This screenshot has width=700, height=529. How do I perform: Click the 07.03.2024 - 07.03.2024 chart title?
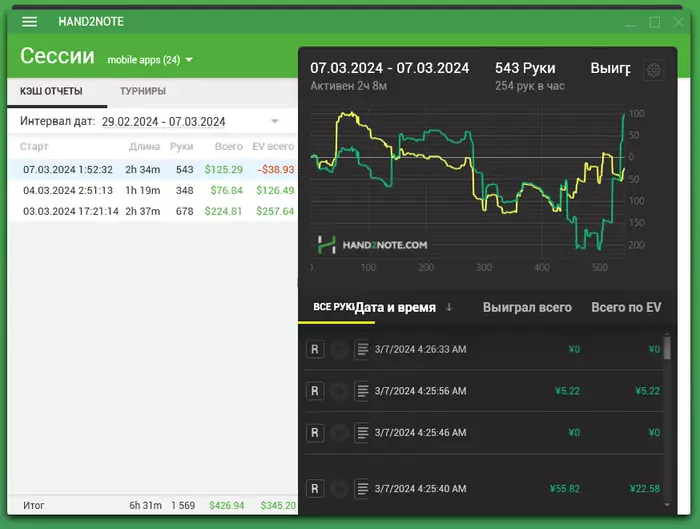click(389, 68)
